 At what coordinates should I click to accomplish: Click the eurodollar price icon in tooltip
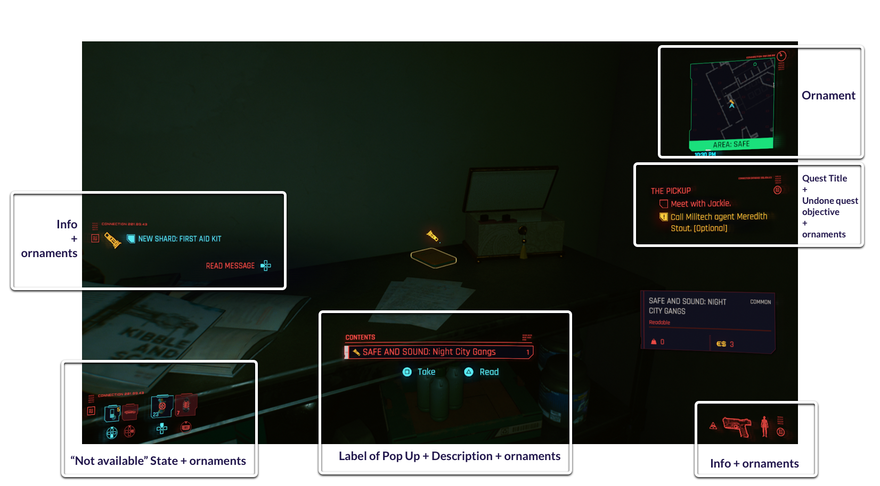coord(721,344)
